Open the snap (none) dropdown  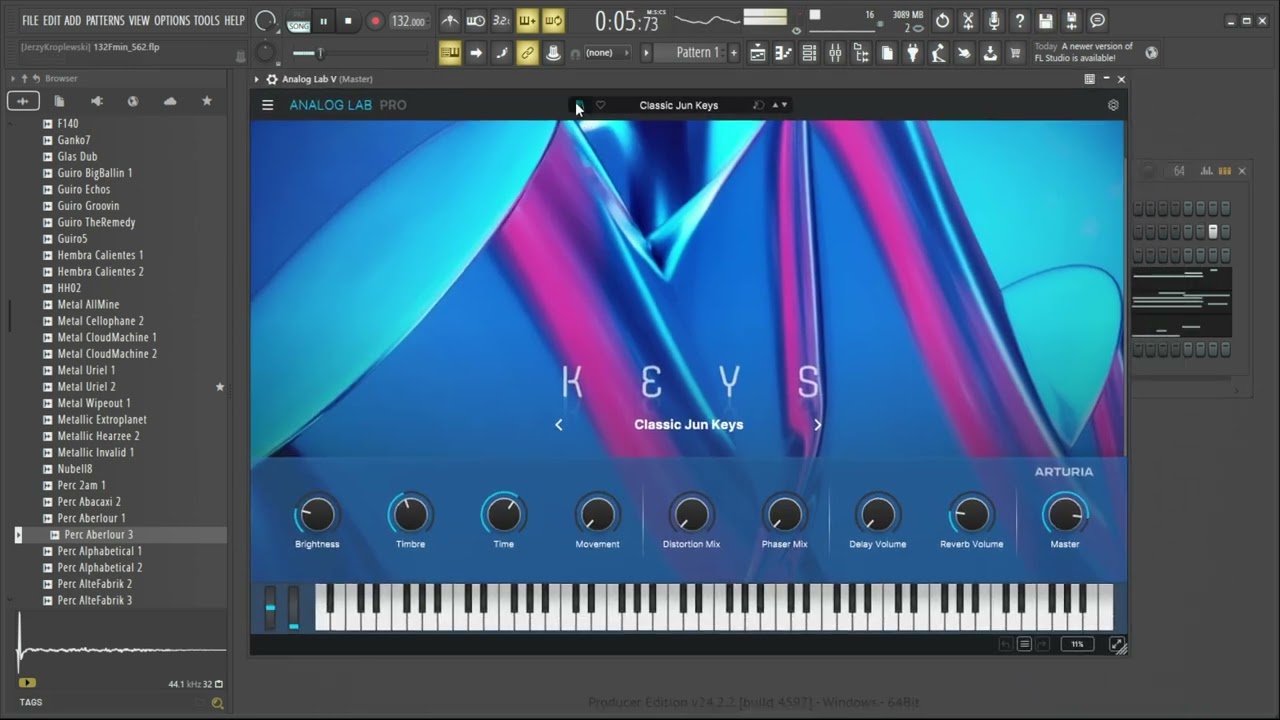point(607,53)
